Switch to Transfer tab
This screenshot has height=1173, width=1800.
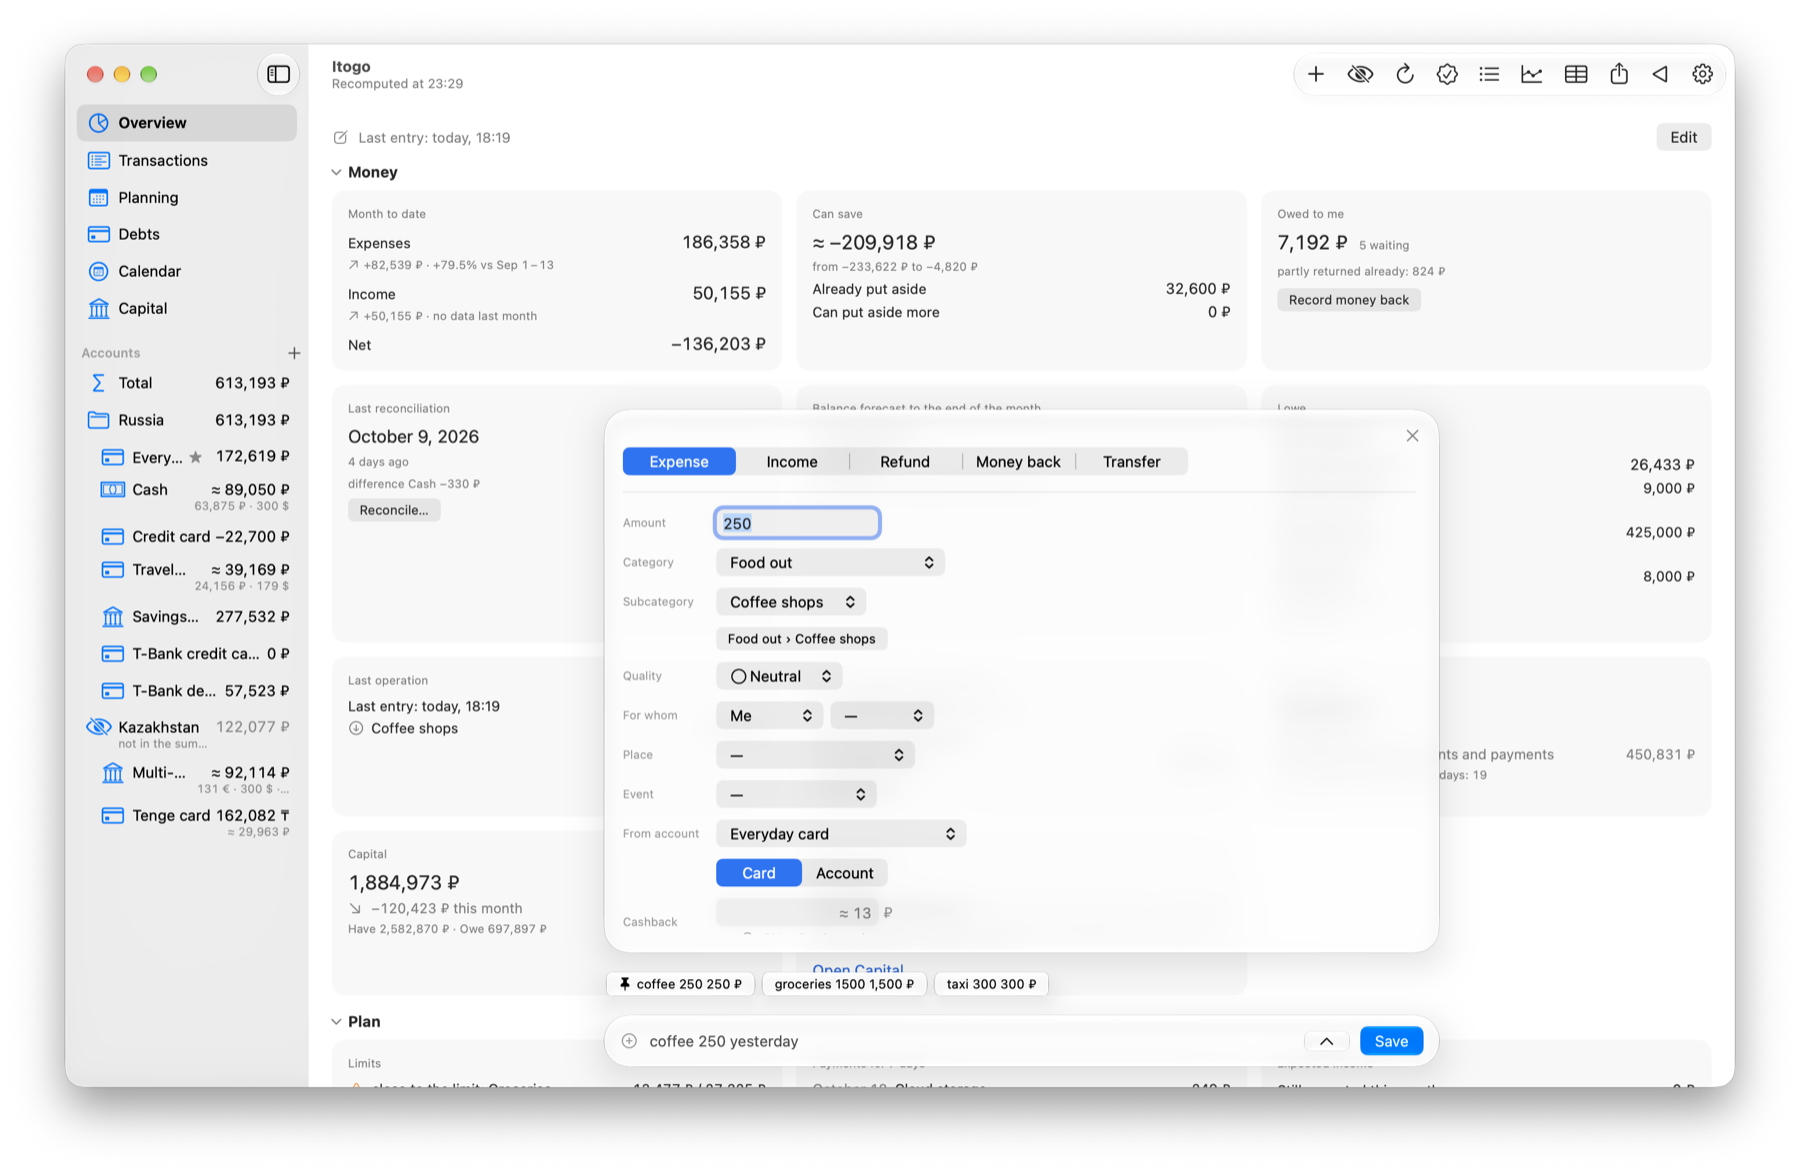pos(1132,461)
